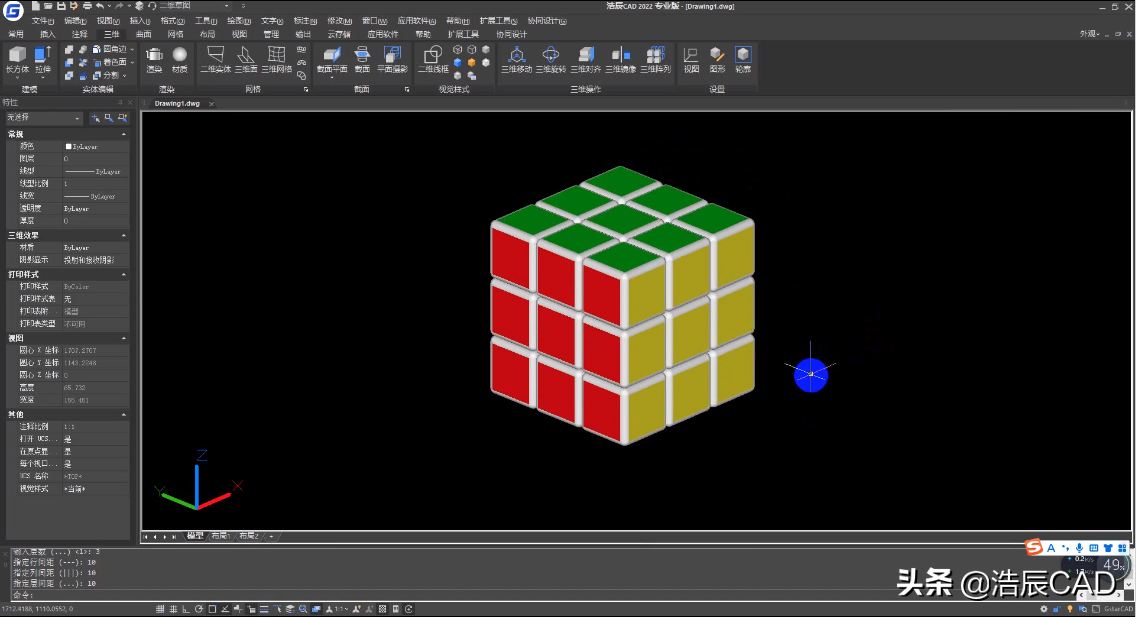Toggle PICKADD mode icon in properties panel
The image size is (1136, 617).
pos(95,117)
